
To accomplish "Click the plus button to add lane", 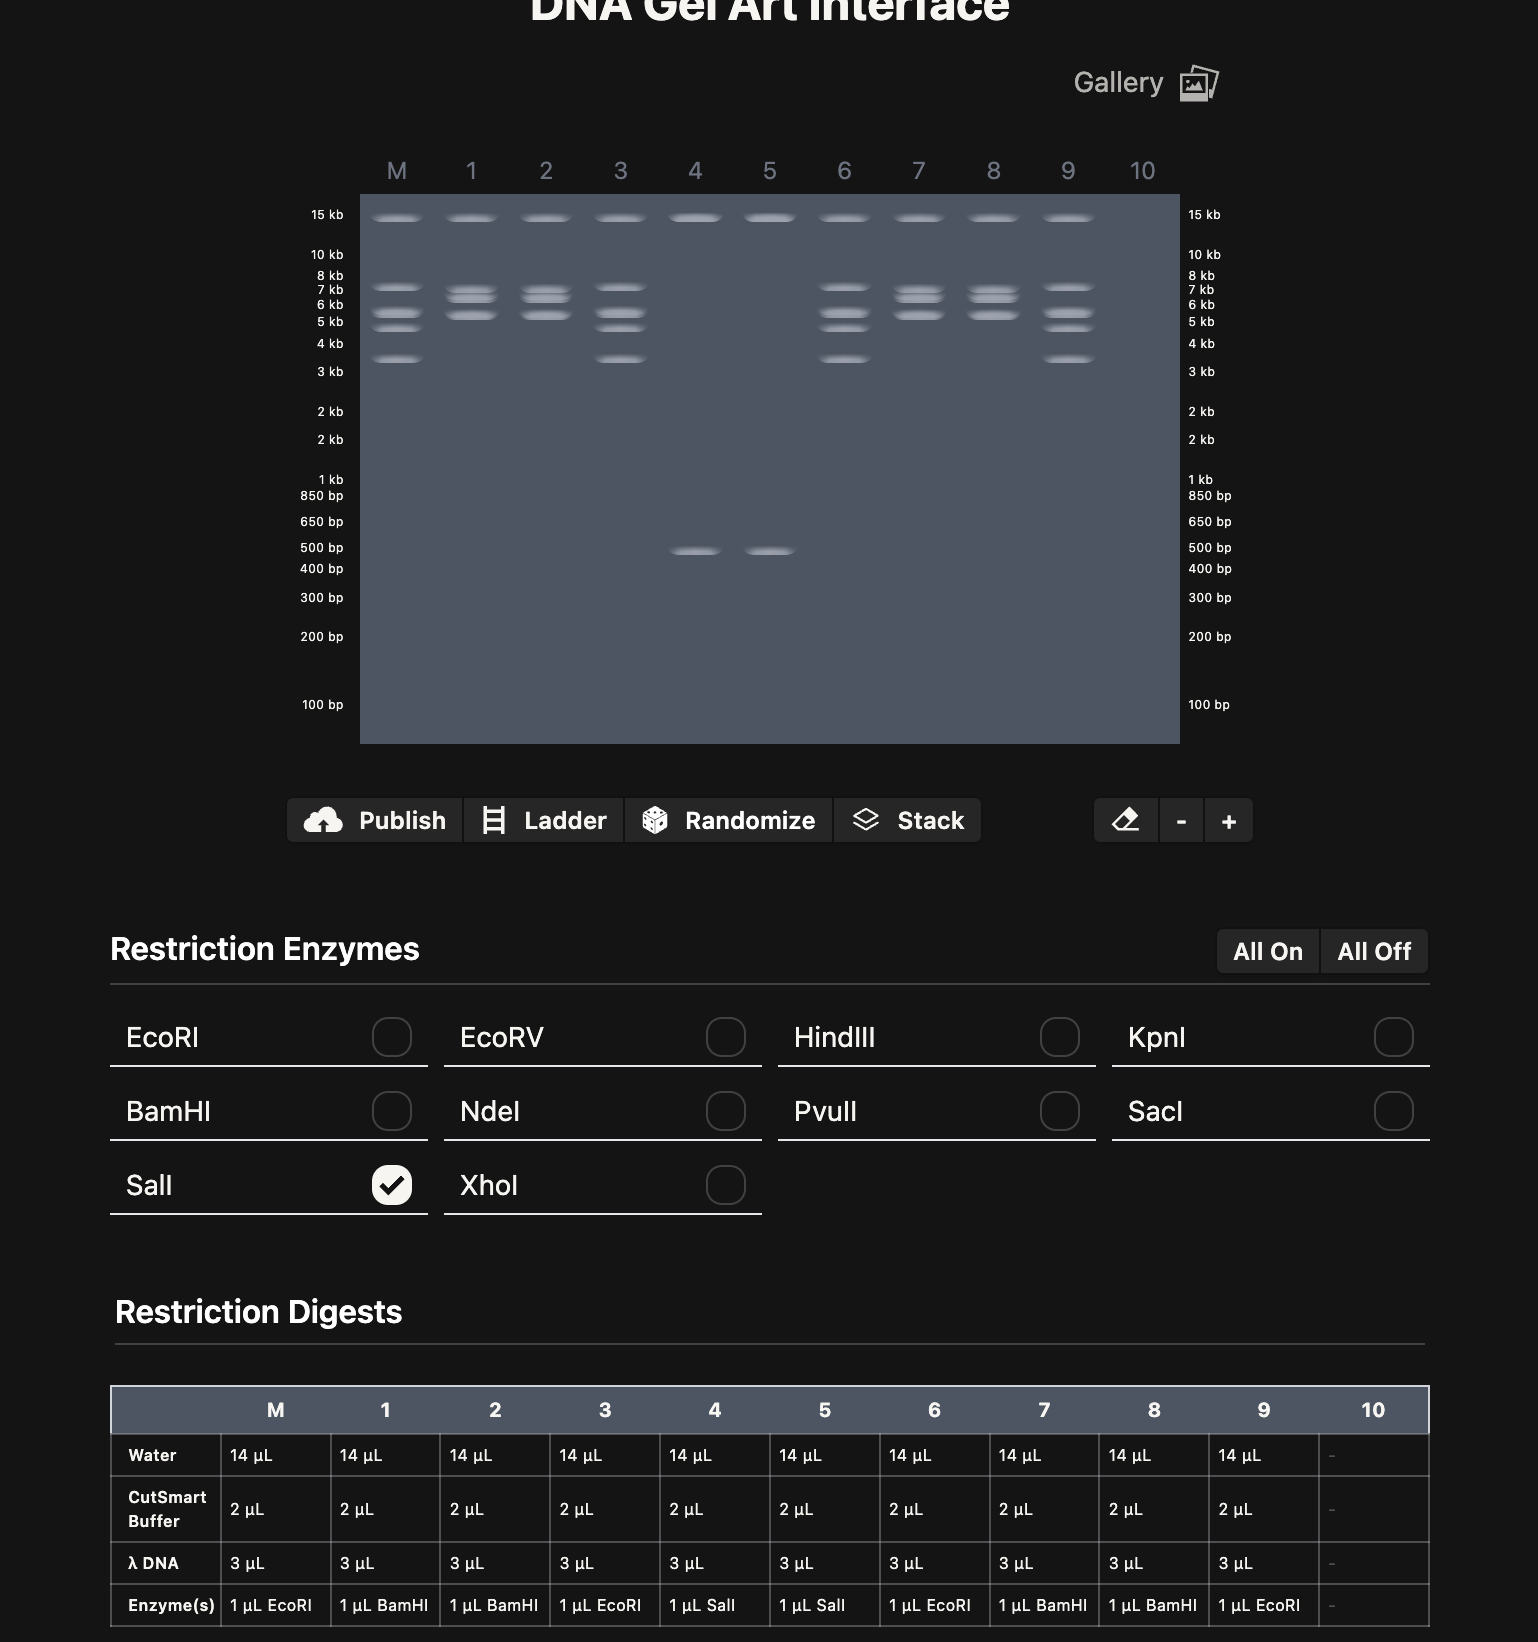I will coord(1229,821).
